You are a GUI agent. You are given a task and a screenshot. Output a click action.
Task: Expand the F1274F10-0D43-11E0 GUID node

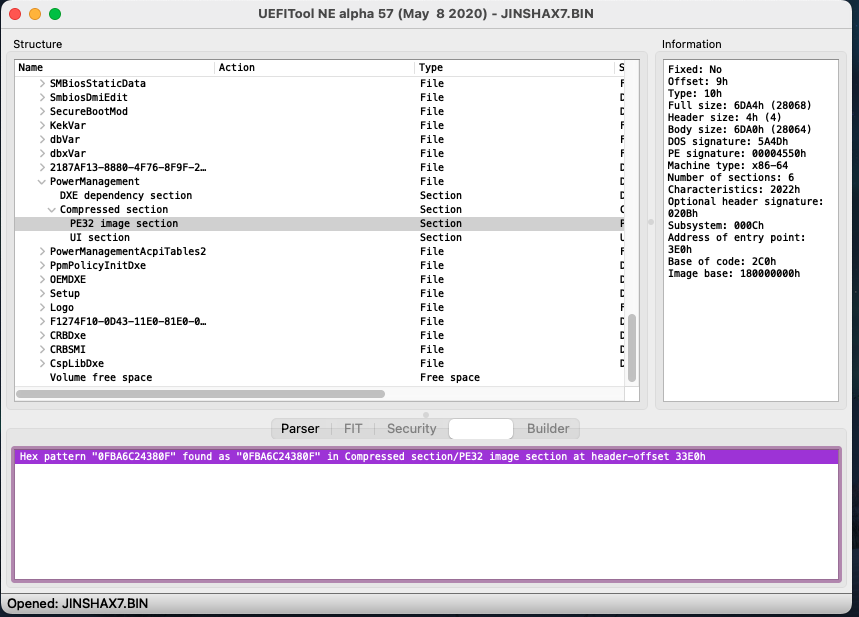click(42, 321)
